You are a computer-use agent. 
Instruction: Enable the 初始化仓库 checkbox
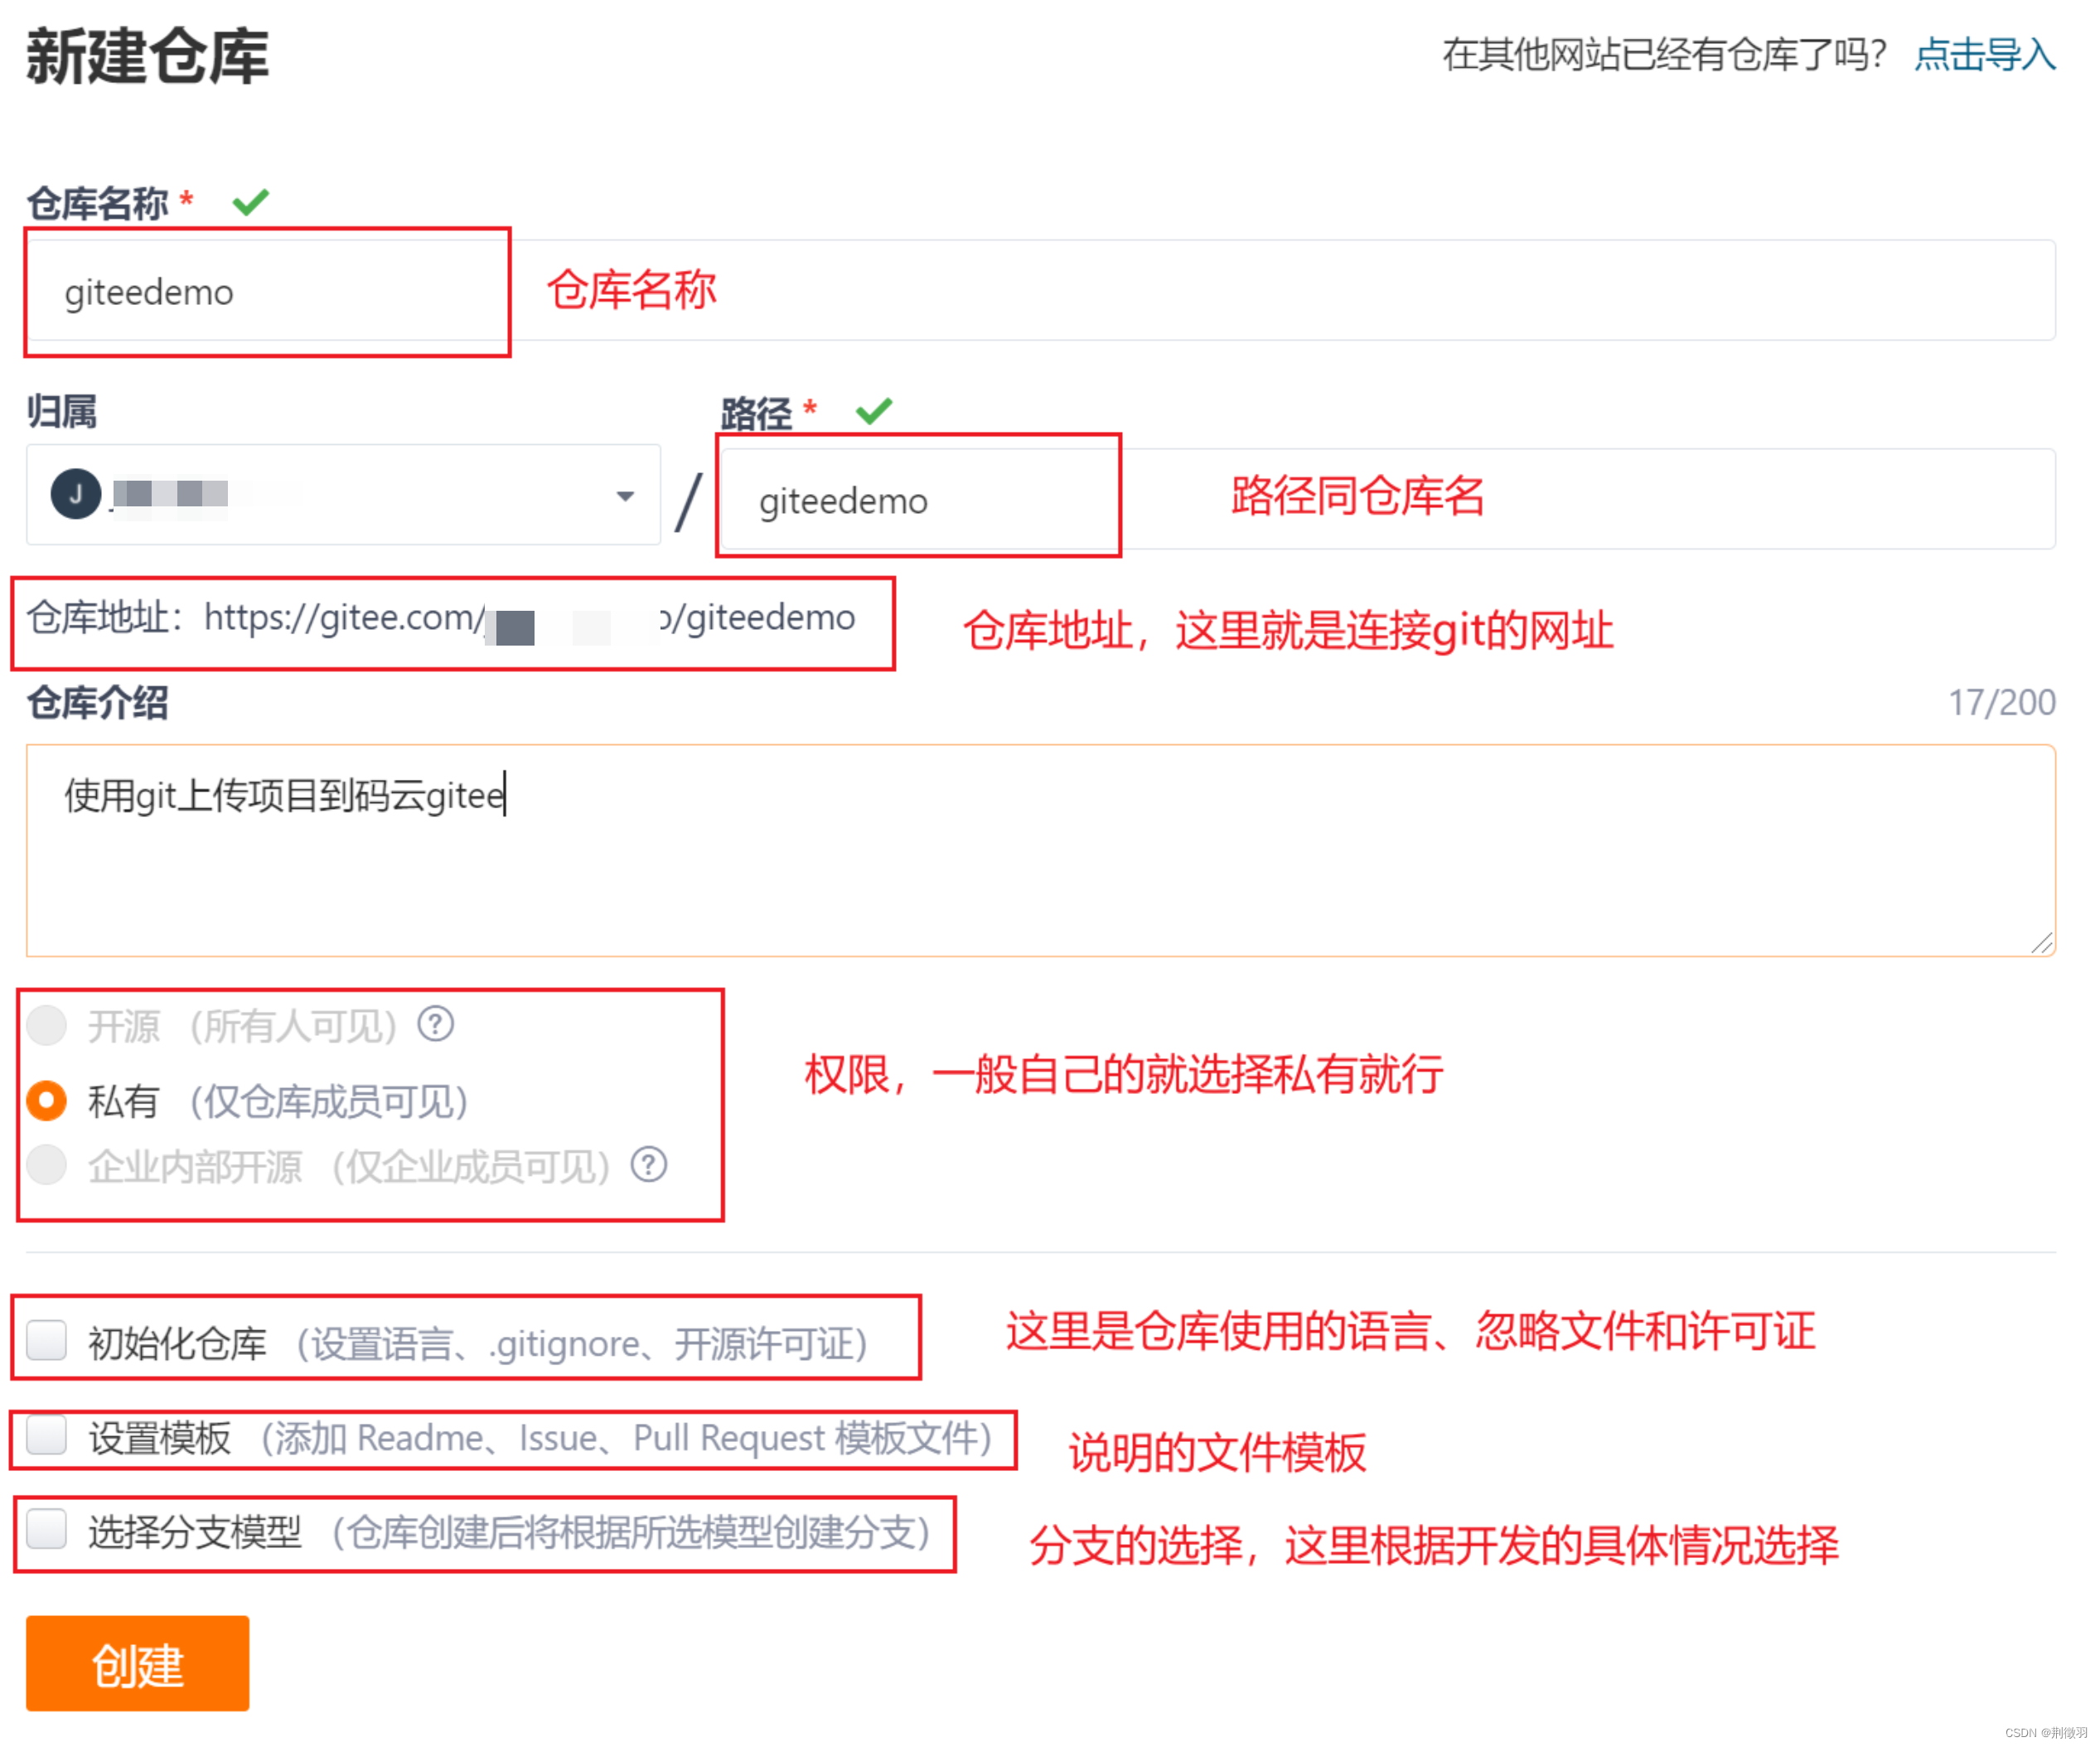pos(47,1341)
